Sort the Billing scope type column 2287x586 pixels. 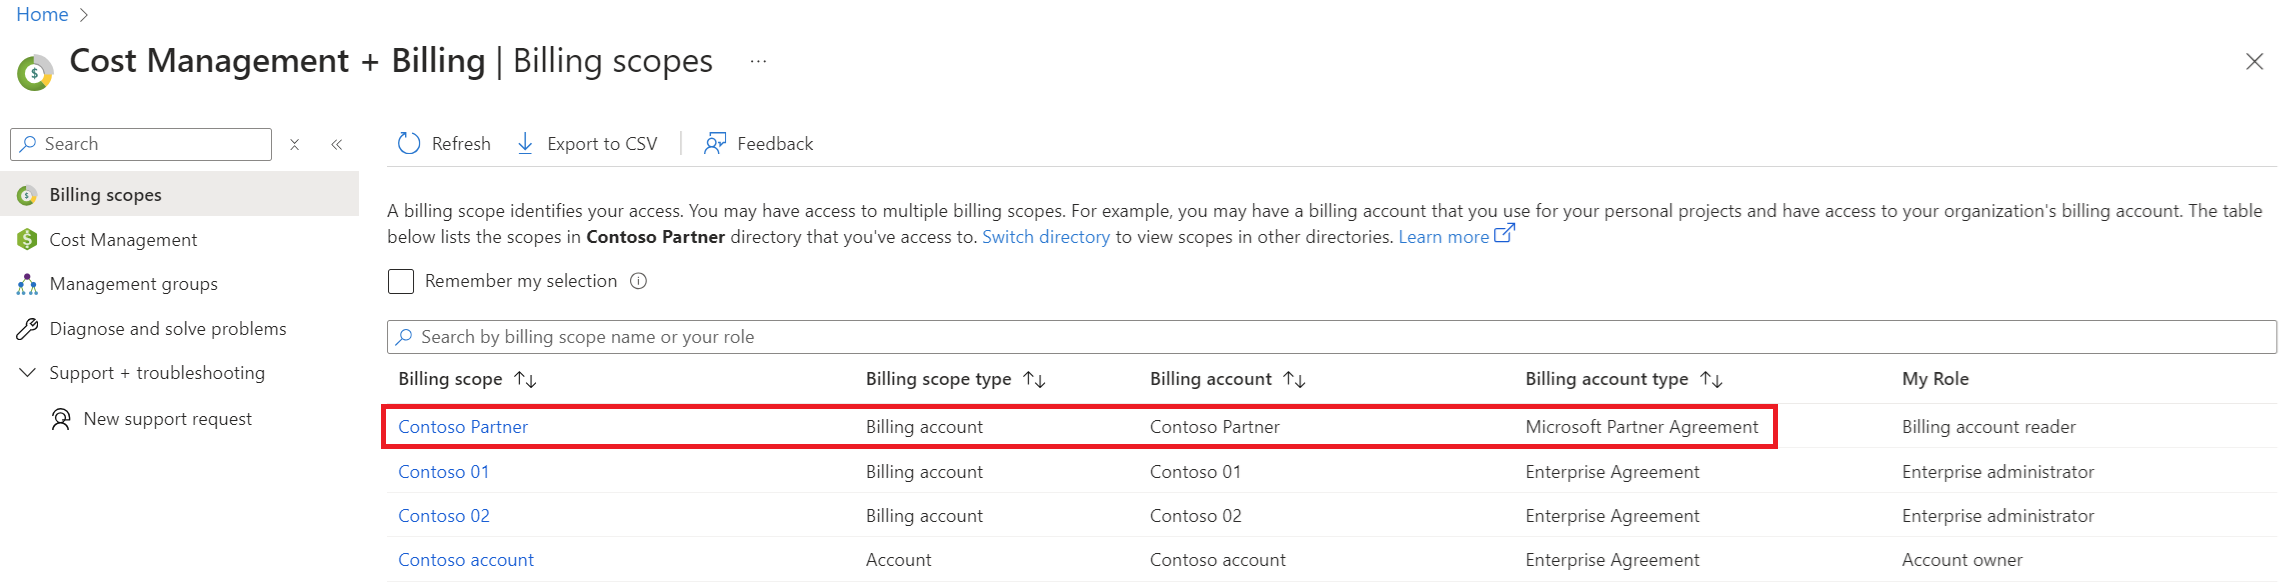pyautogui.click(x=1034, y=380)
